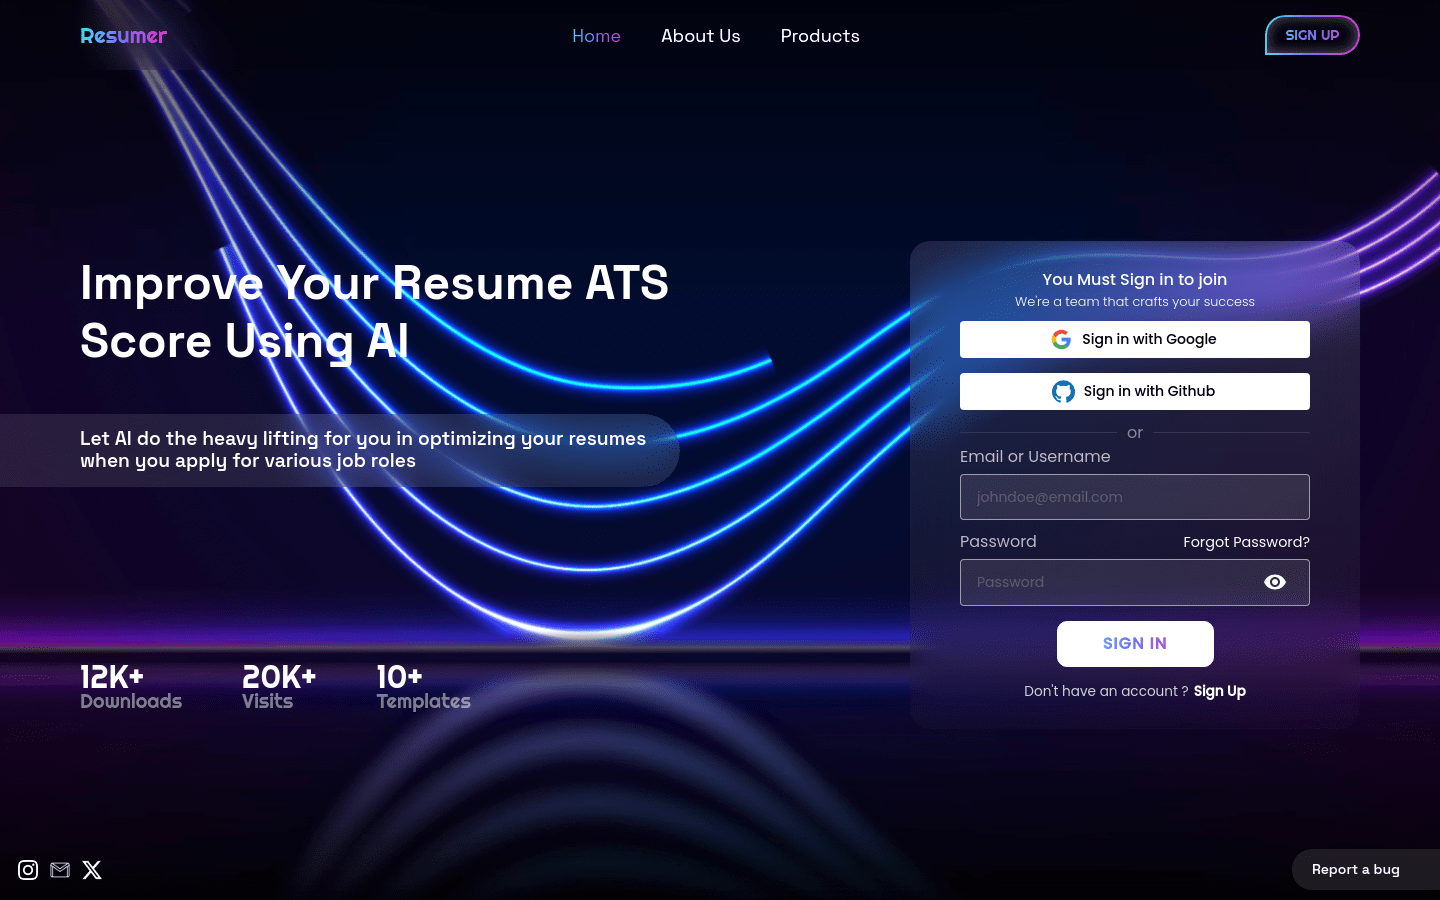Screen dimensions: 1440x900
Task: Open the Instagram profile icon
Action: tap(28, 870)
